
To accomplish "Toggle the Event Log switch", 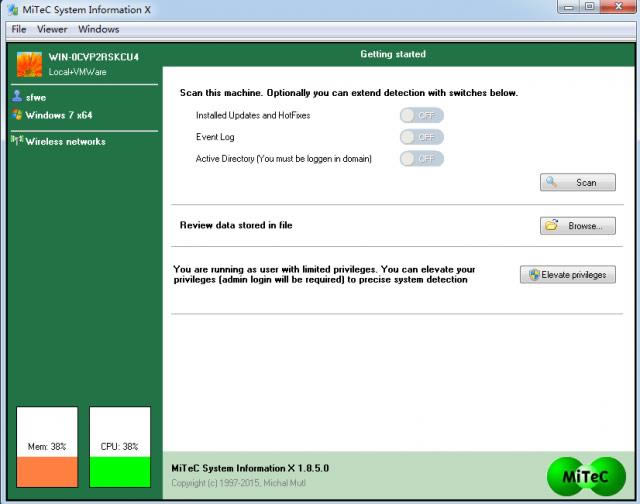I will (x=421, y=137).
